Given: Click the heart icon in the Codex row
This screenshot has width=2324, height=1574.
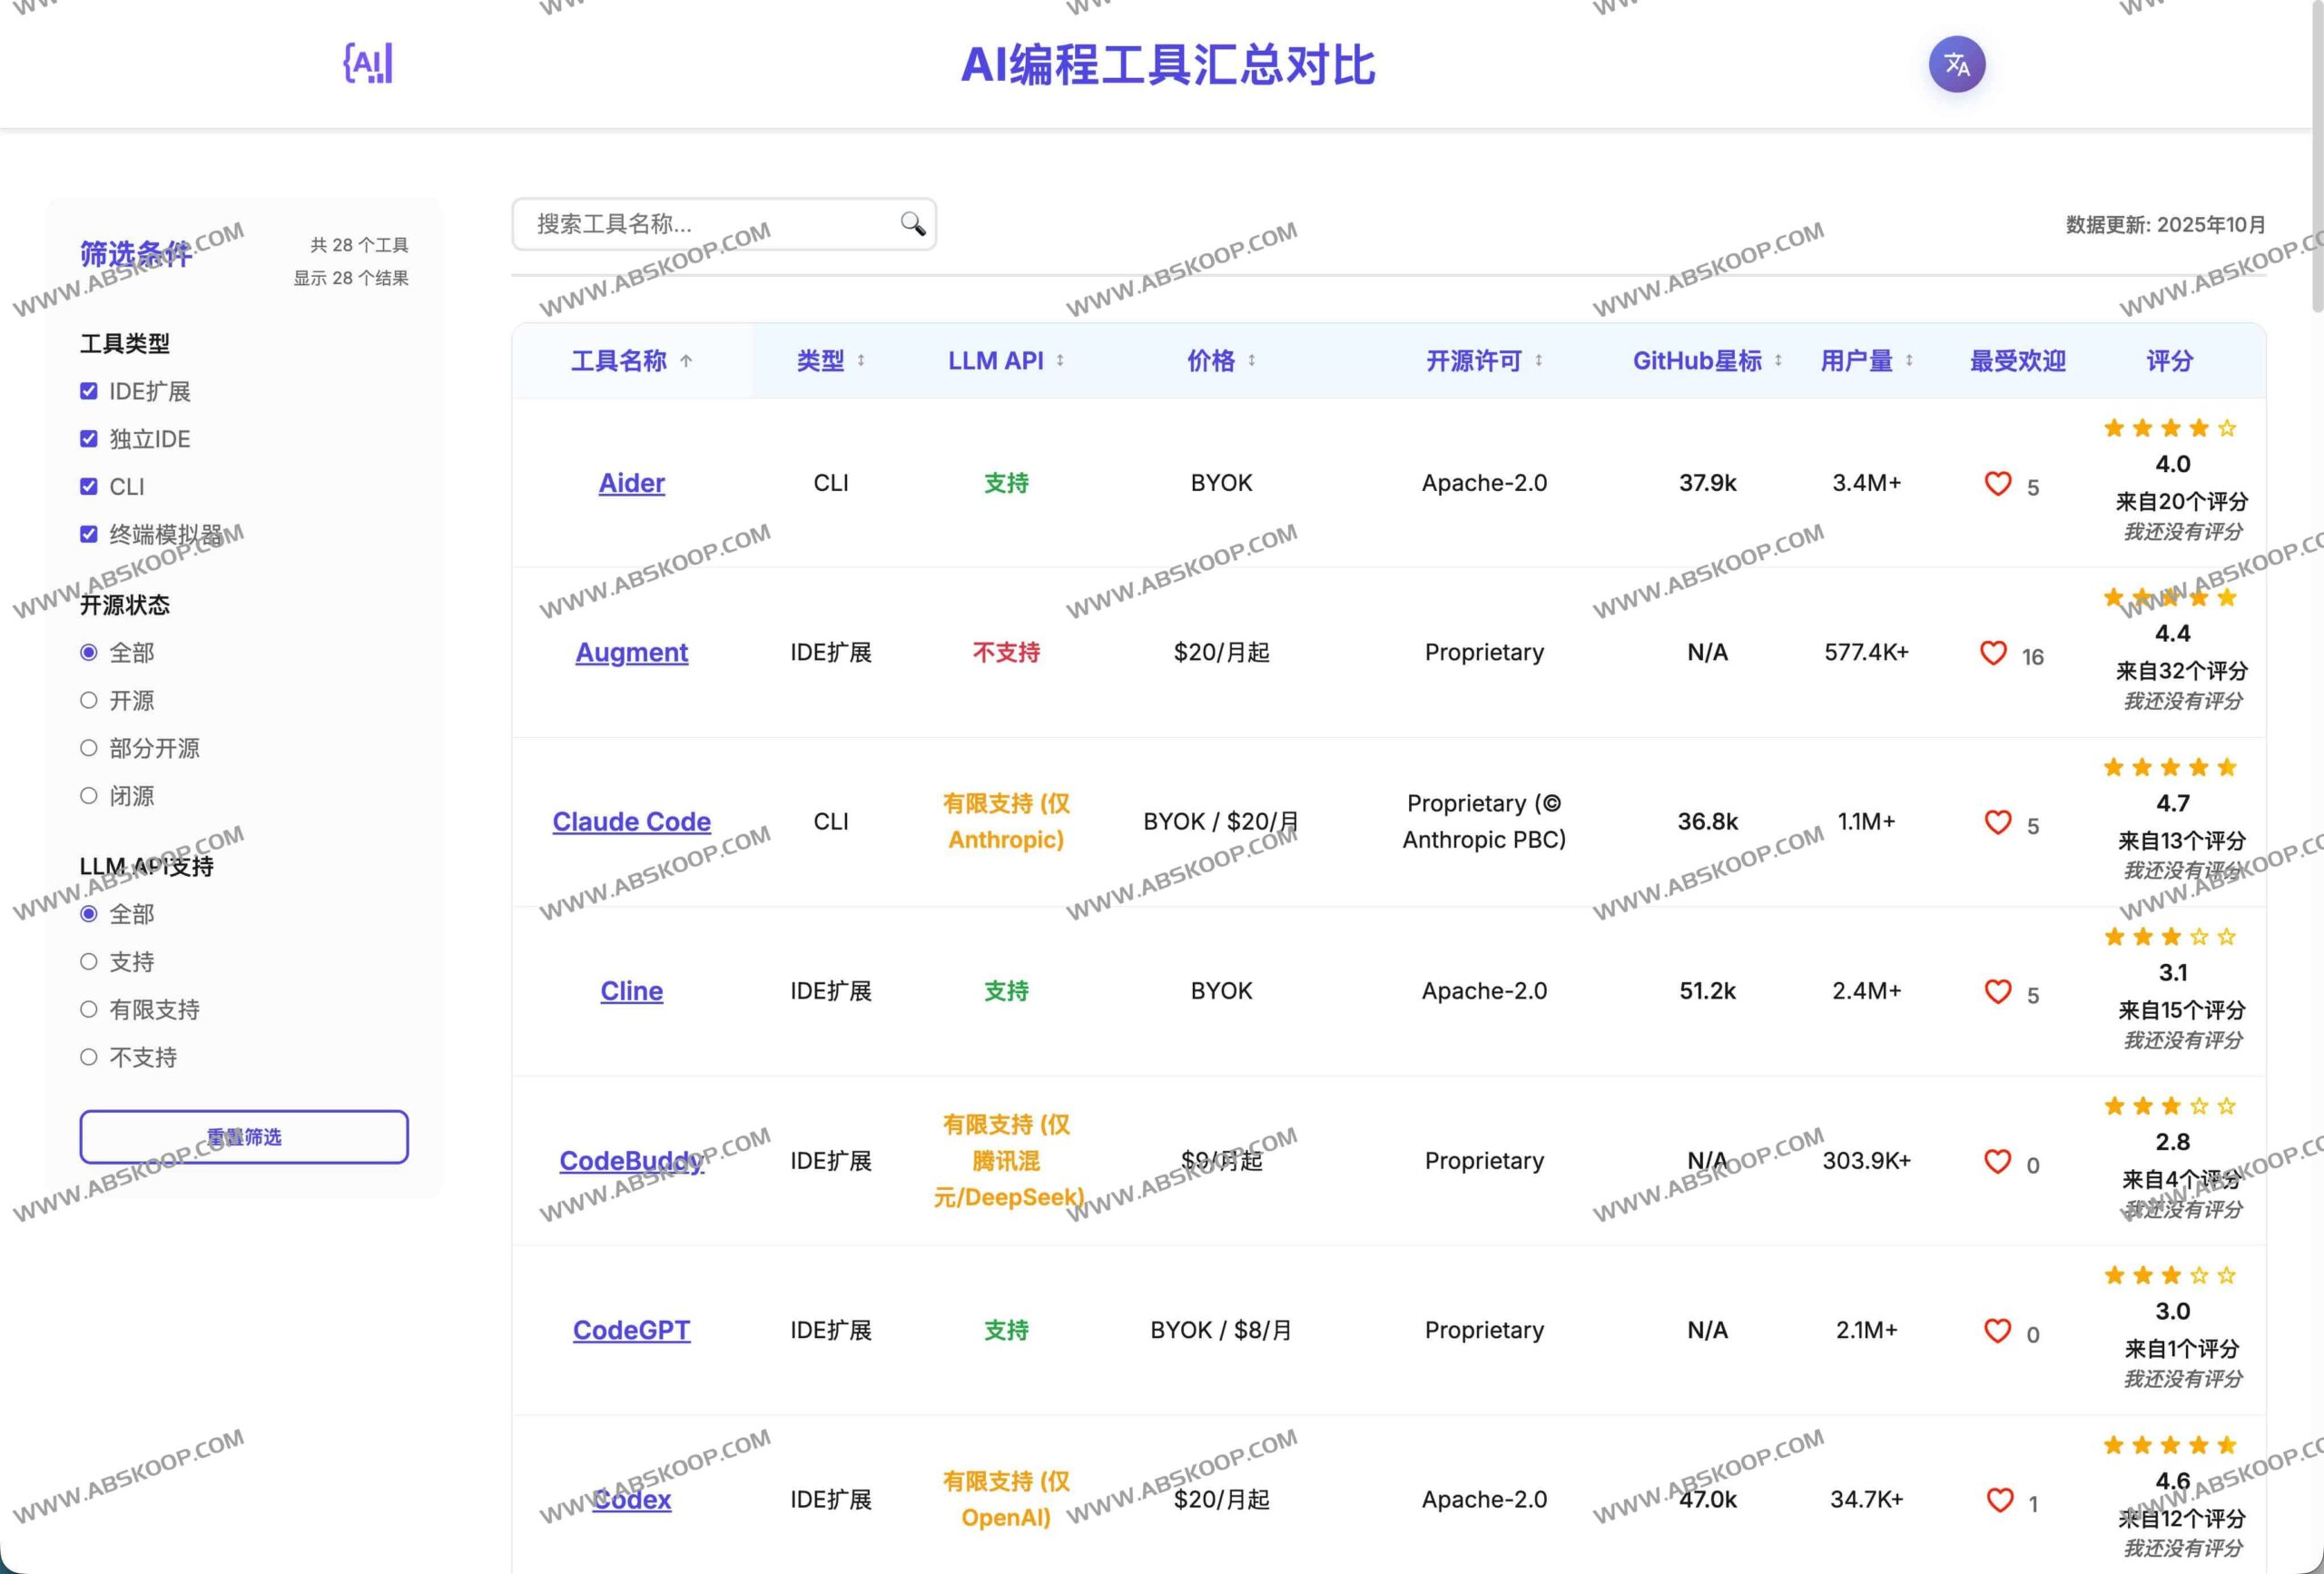Looking at the screenshot, I should (x=2000, y=1500).
